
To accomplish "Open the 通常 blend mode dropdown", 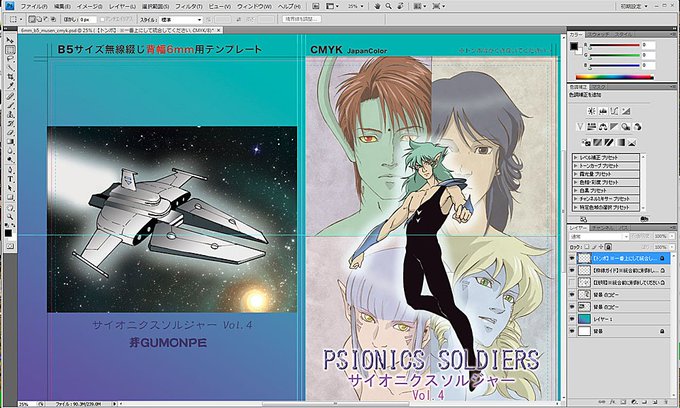I will (x=598, y=236).
